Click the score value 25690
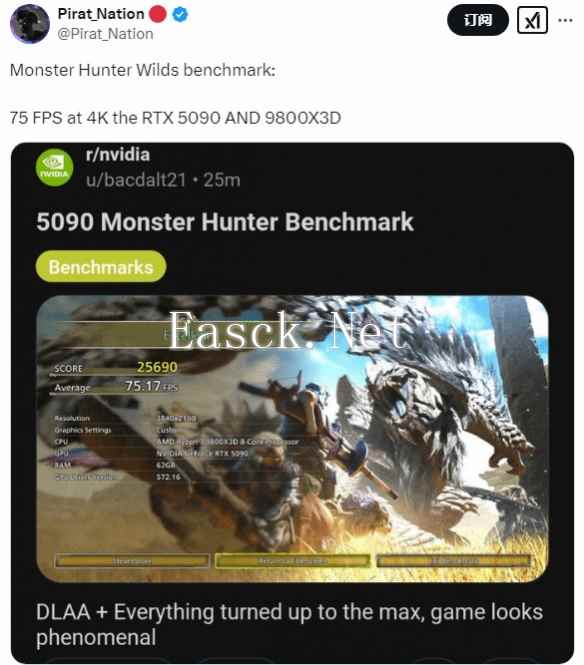The height and width of the screenshot is (665, 584). [x=157, y=367]
